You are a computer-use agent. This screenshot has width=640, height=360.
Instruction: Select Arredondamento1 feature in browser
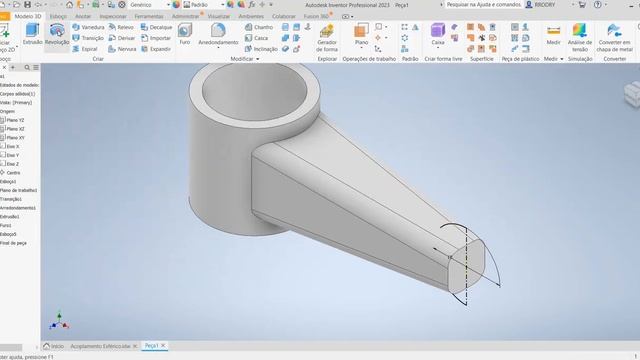point(18,208)
